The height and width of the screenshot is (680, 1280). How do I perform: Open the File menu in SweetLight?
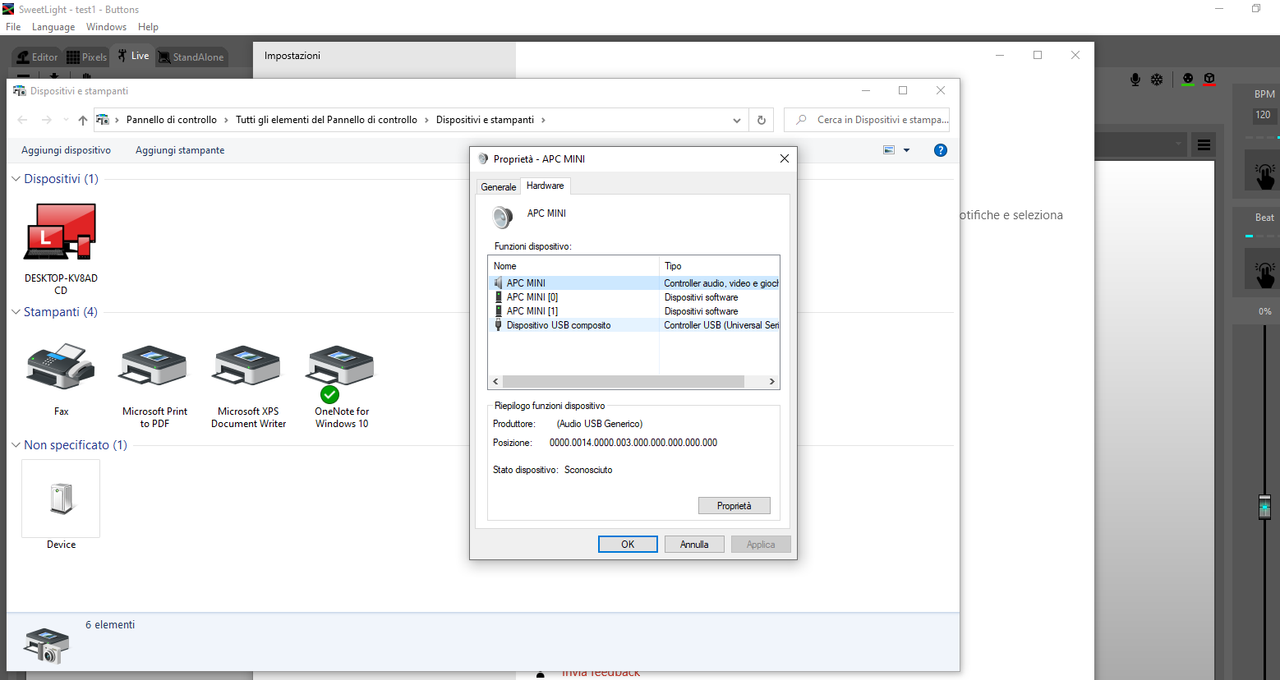coord(13,27)
